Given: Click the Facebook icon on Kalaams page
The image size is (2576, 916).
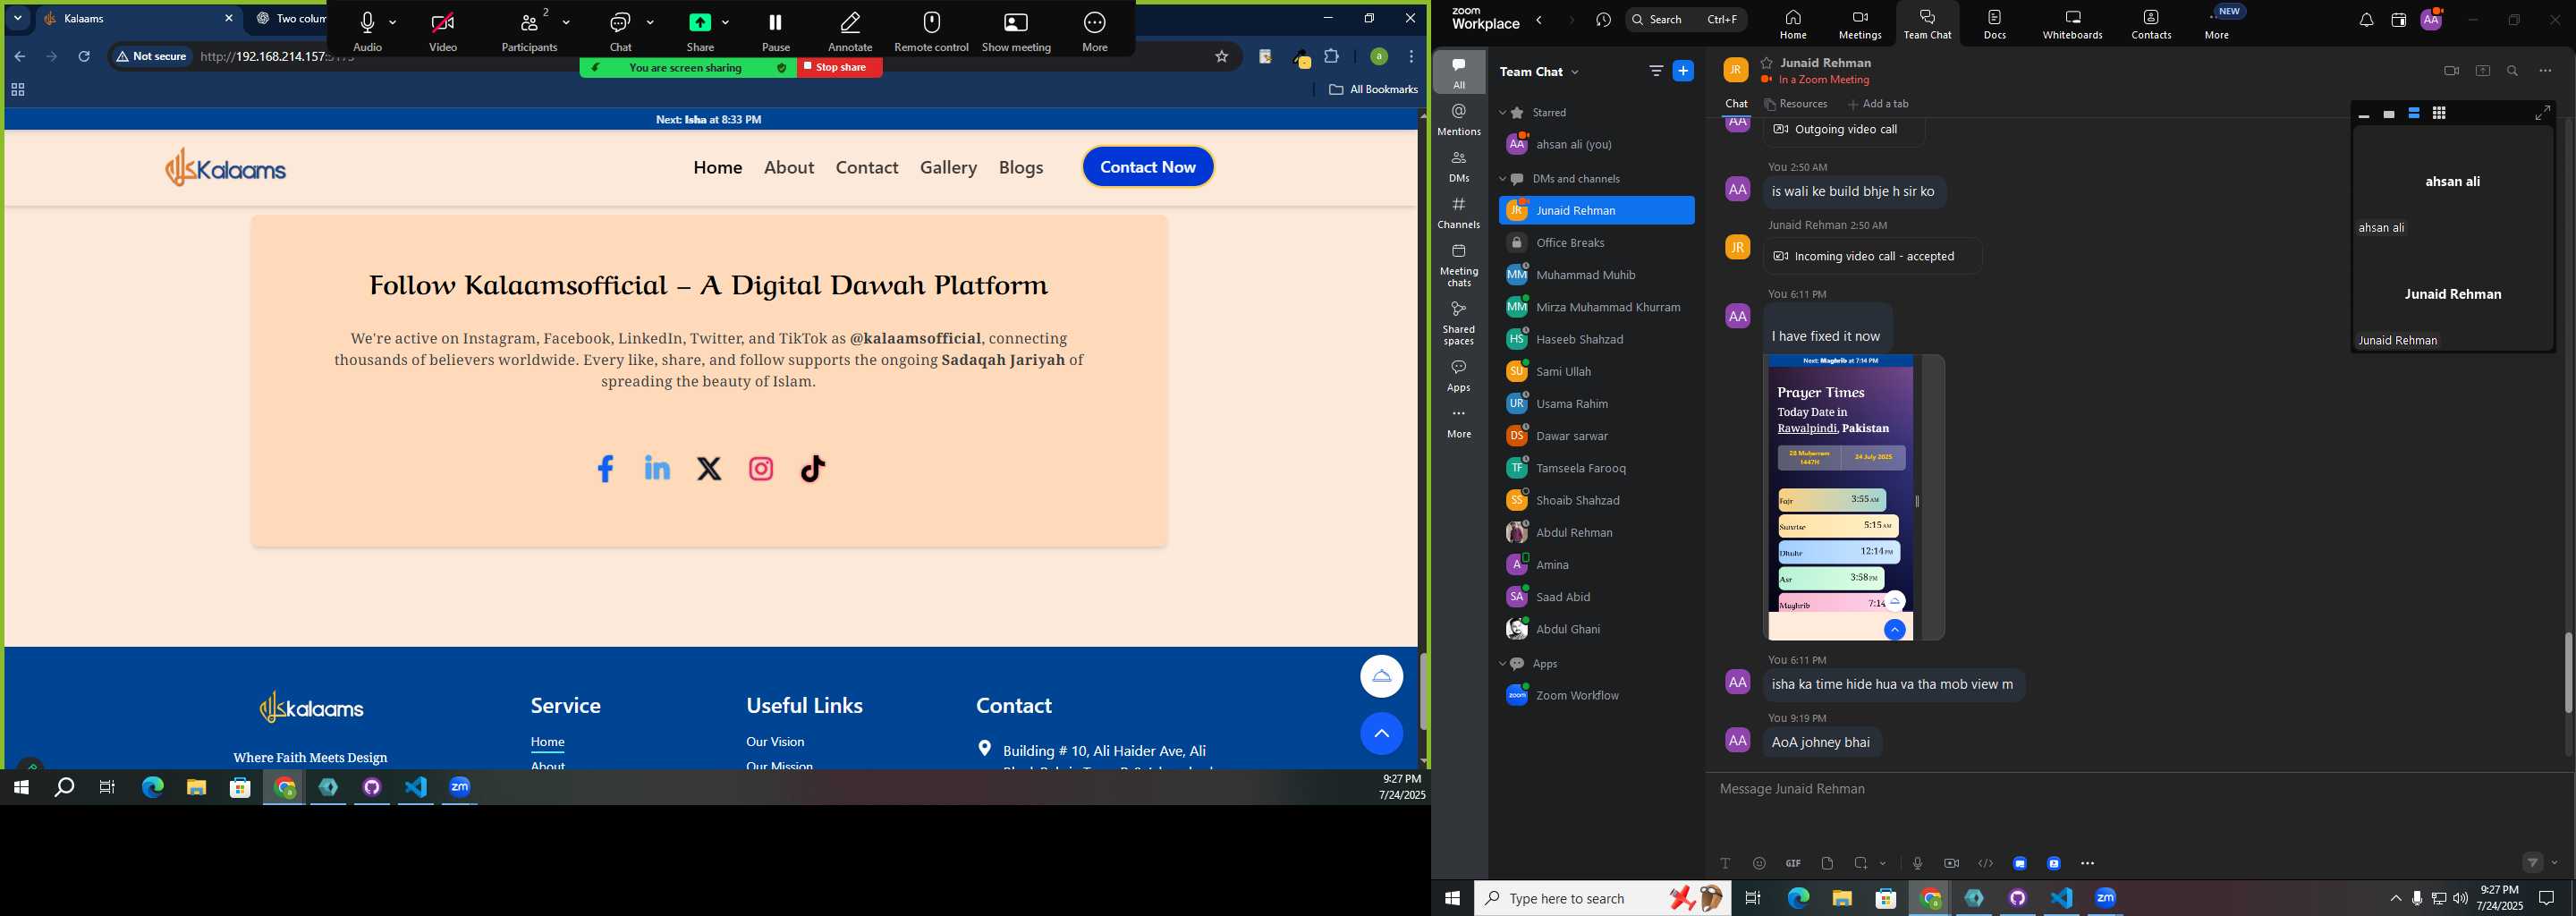Looking at the screenshot, I should [x=605, y=468].
